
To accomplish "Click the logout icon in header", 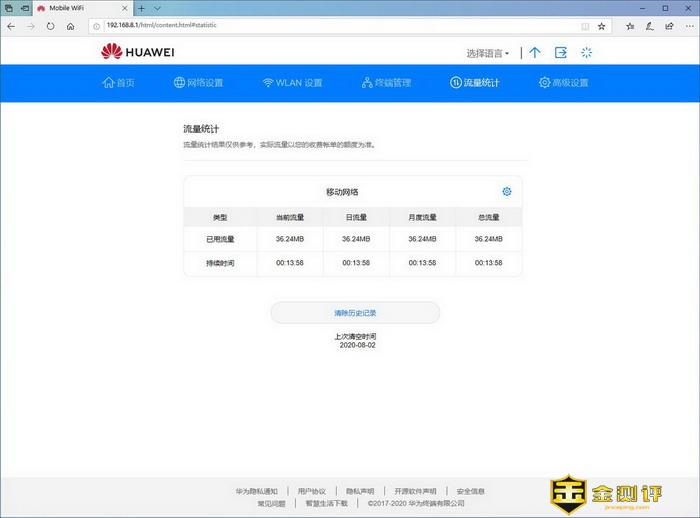I will (x=561, y=52).
